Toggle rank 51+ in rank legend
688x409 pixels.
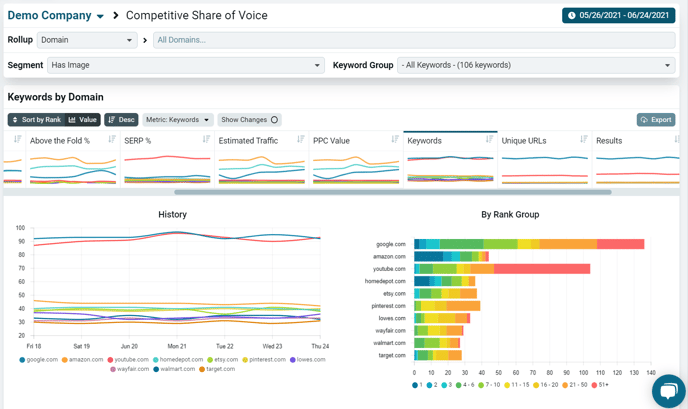pyautogui.click(x=600, y=385)
